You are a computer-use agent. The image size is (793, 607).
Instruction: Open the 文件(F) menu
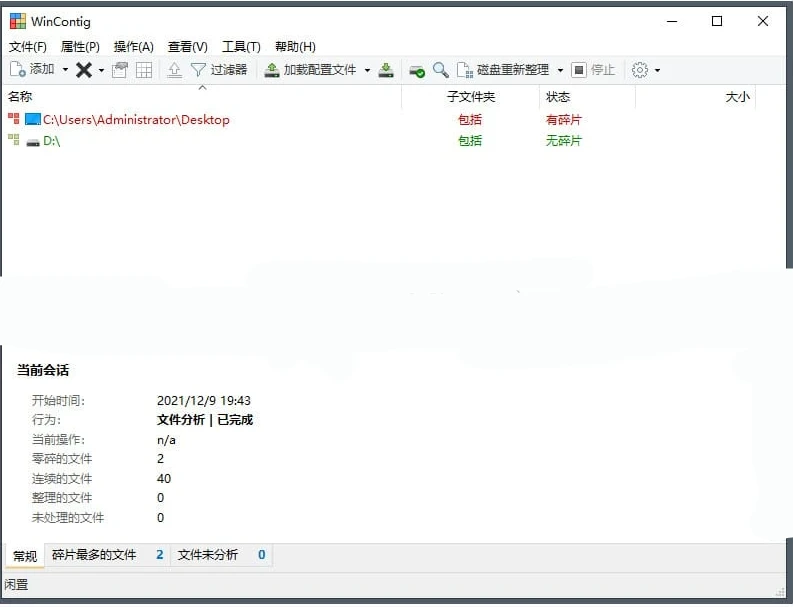click(x=28, y=47)
